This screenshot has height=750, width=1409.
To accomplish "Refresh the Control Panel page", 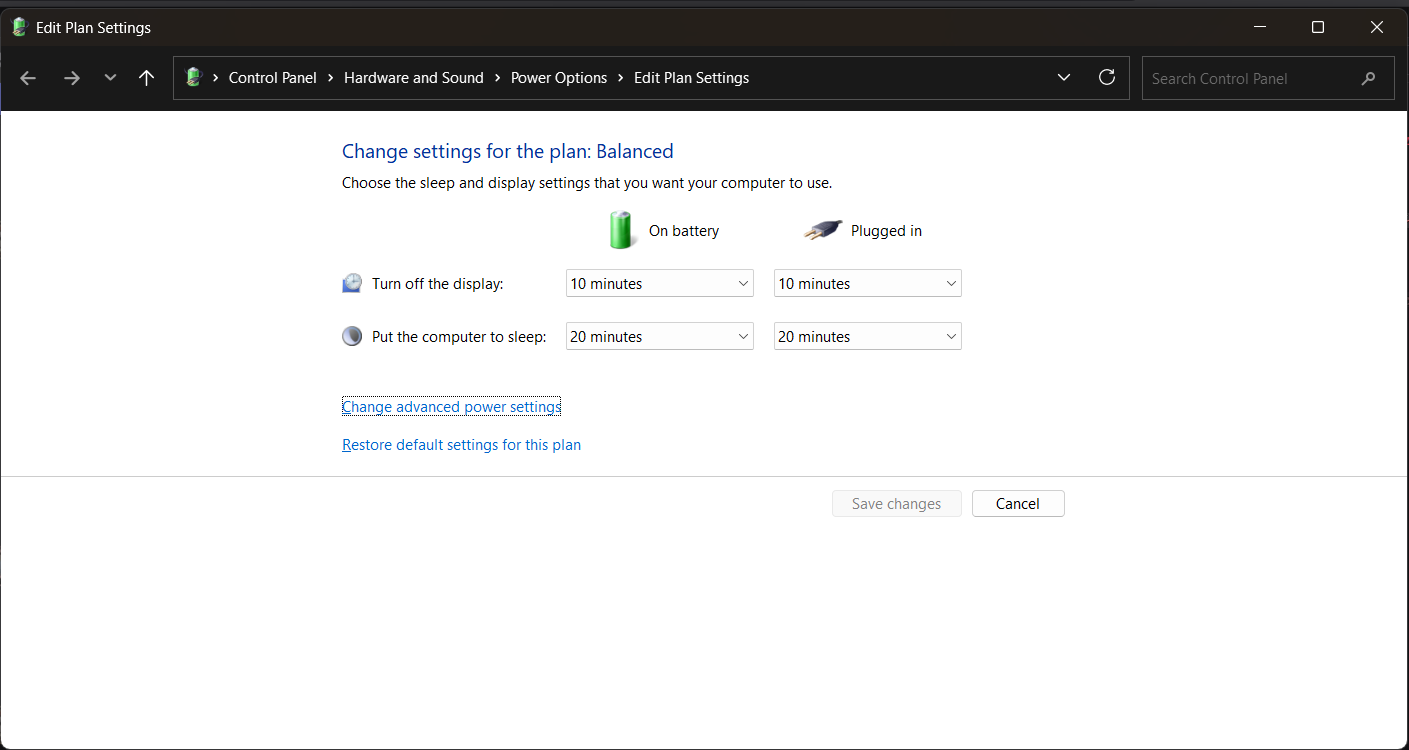I will click(x=1107, y=78).
